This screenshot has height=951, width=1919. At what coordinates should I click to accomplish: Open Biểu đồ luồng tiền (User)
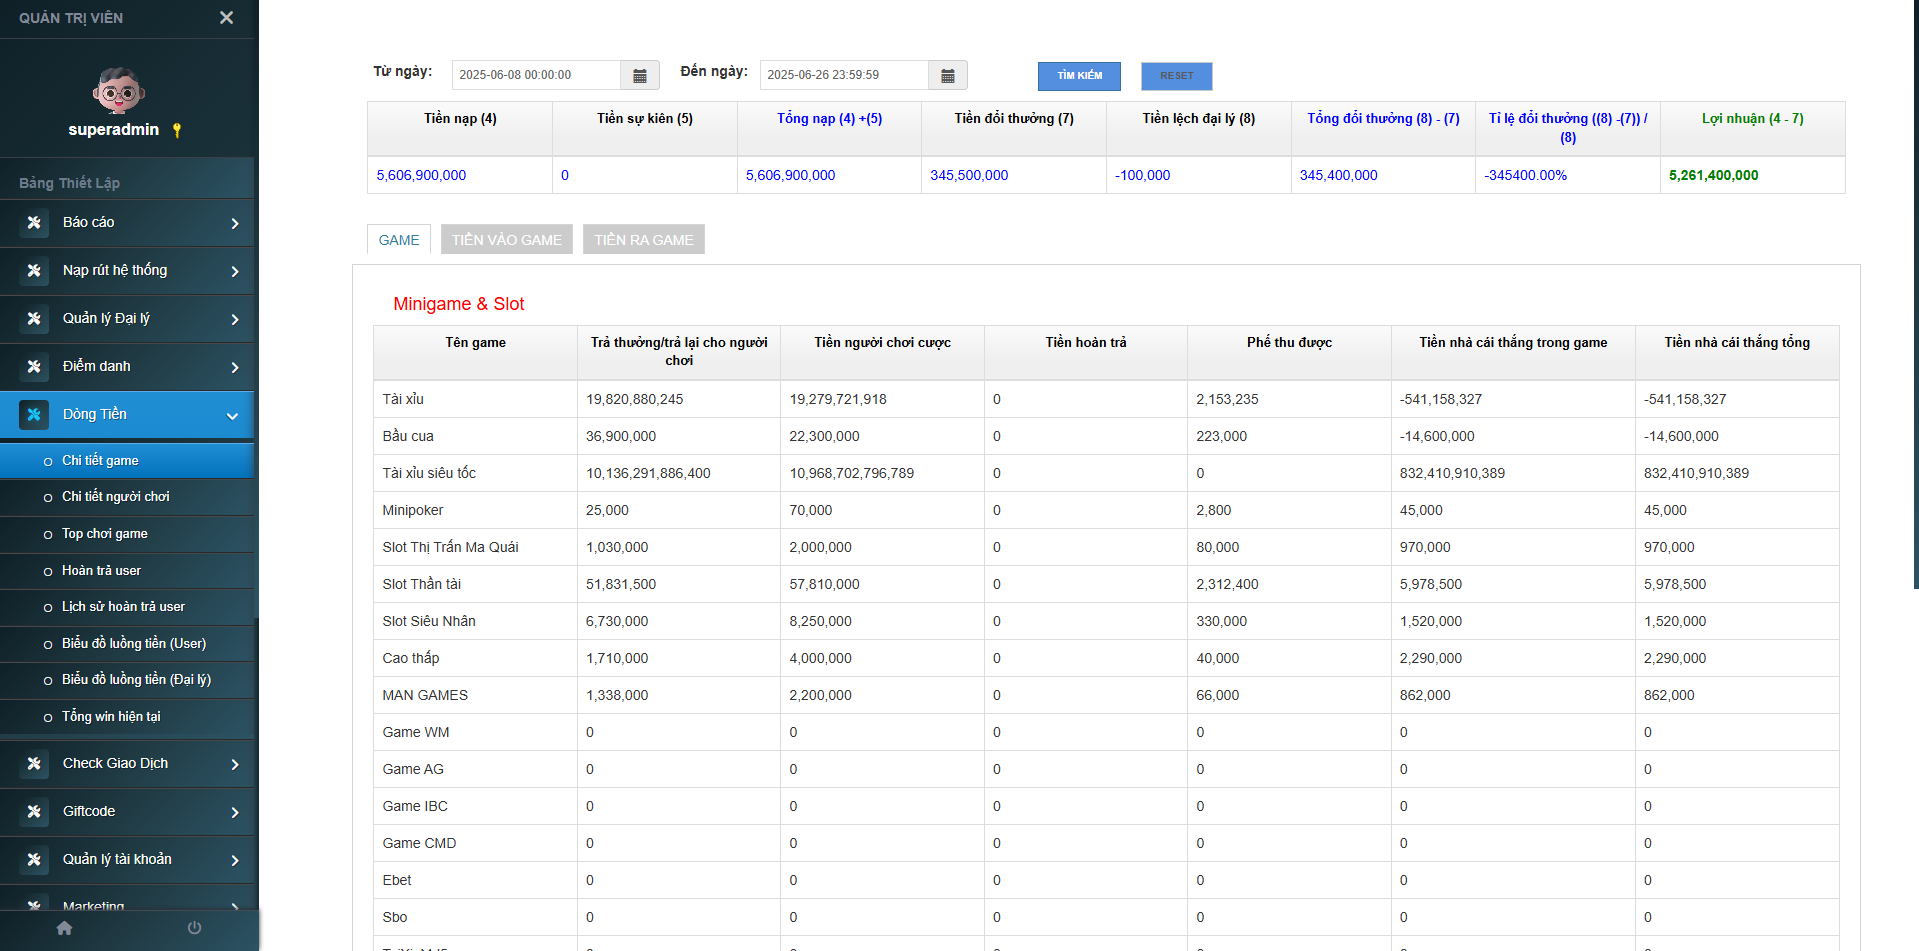(x=127, y=644)
